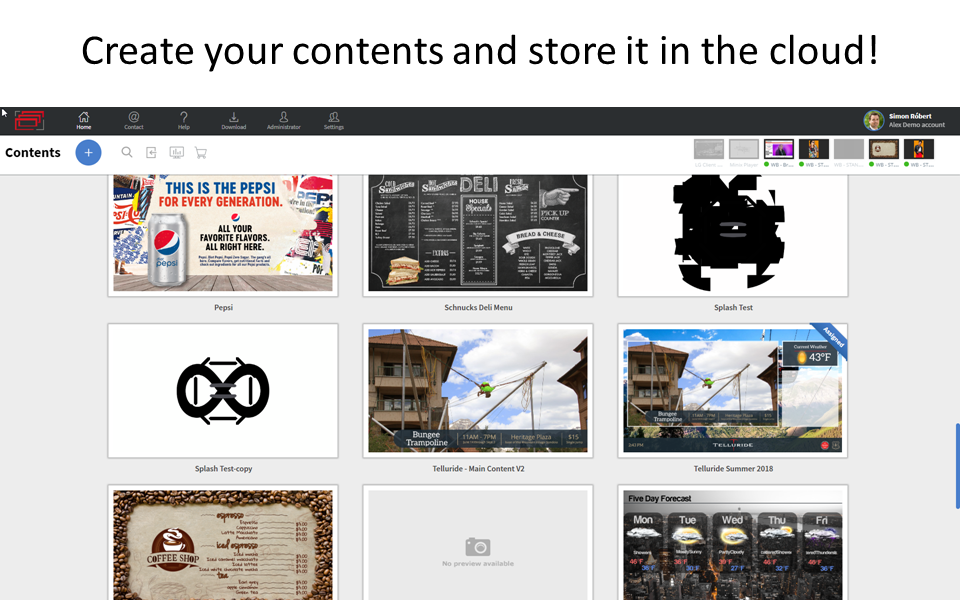Select greyed-out WB - STAN... screen thumbnail
960x600 pixels.
[x=849, y=149]
